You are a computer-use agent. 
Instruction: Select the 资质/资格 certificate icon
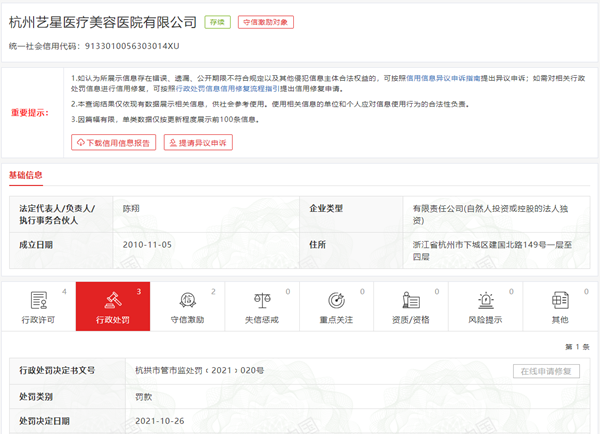coord(411,300)
